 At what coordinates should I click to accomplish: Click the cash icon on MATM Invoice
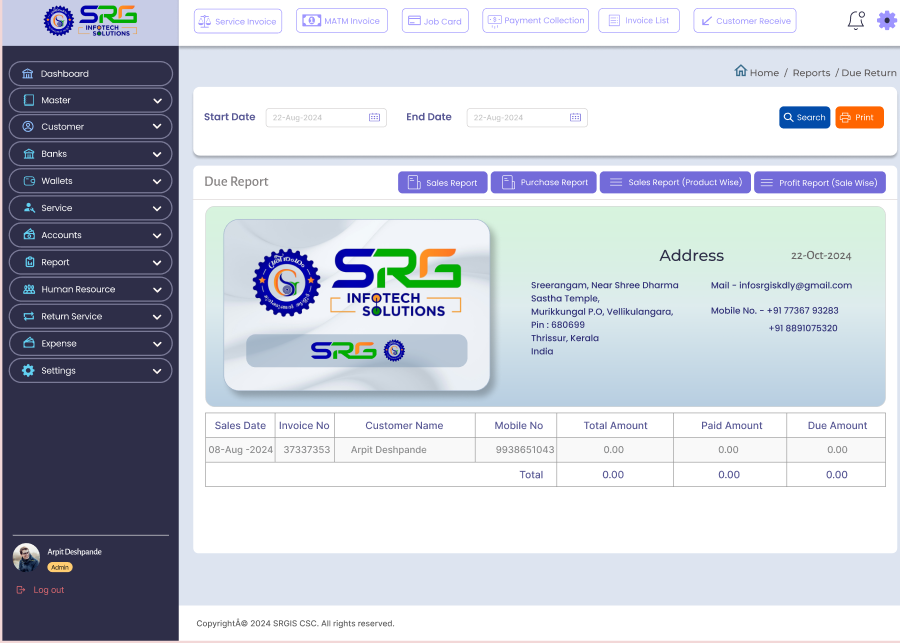pos(311,21)
